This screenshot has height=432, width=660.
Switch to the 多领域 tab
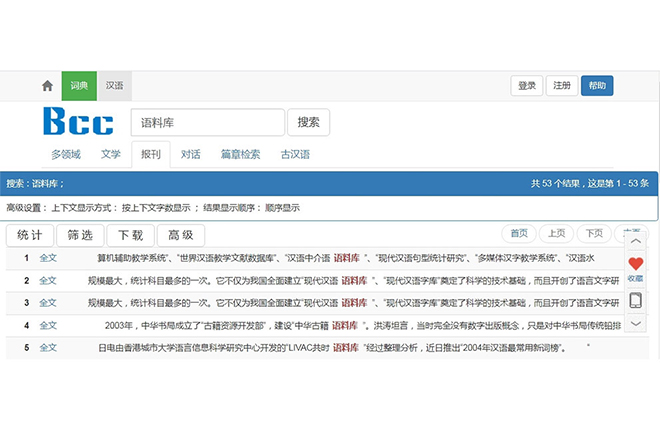click(66, 155)
